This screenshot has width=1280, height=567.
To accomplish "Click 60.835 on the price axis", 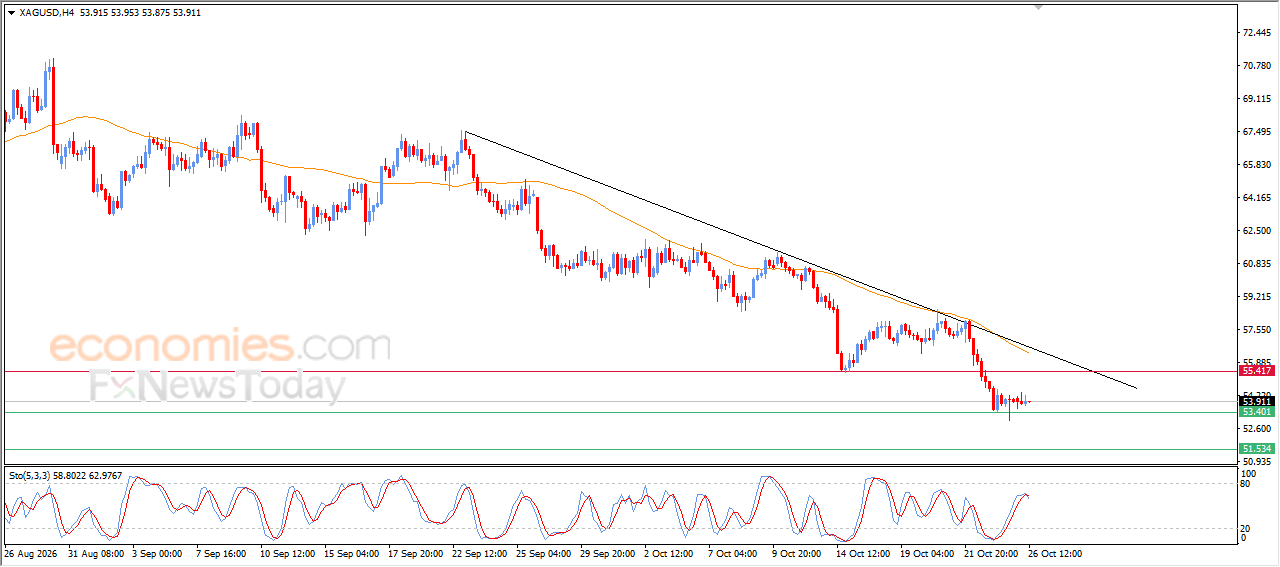I will tap(1256, 264).
